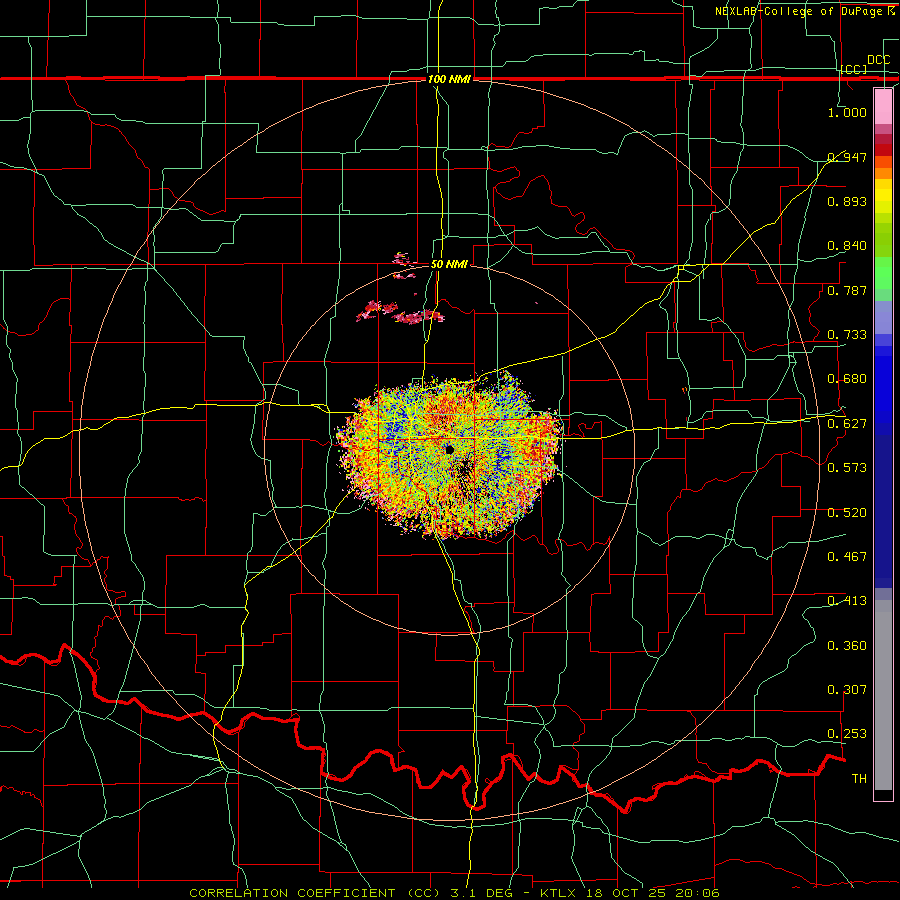Click the 0.307 scale value
Screen dimensions: 900x900
tap(847, 690)
